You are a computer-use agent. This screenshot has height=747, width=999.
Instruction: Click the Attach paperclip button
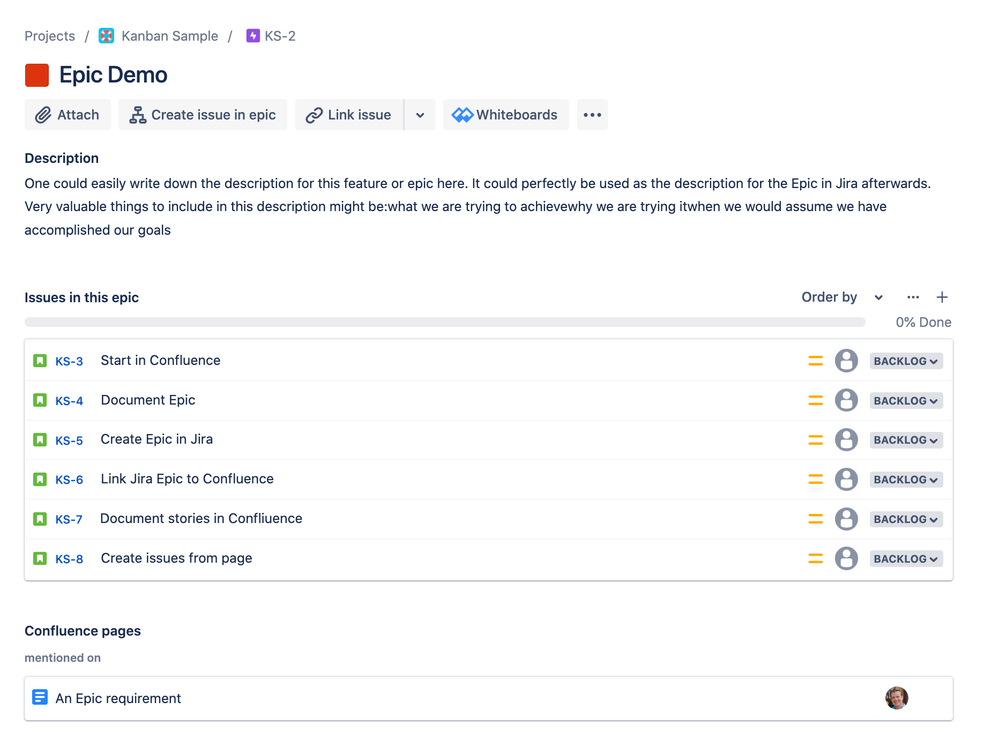pyautogui.click(x=68, y=115)
